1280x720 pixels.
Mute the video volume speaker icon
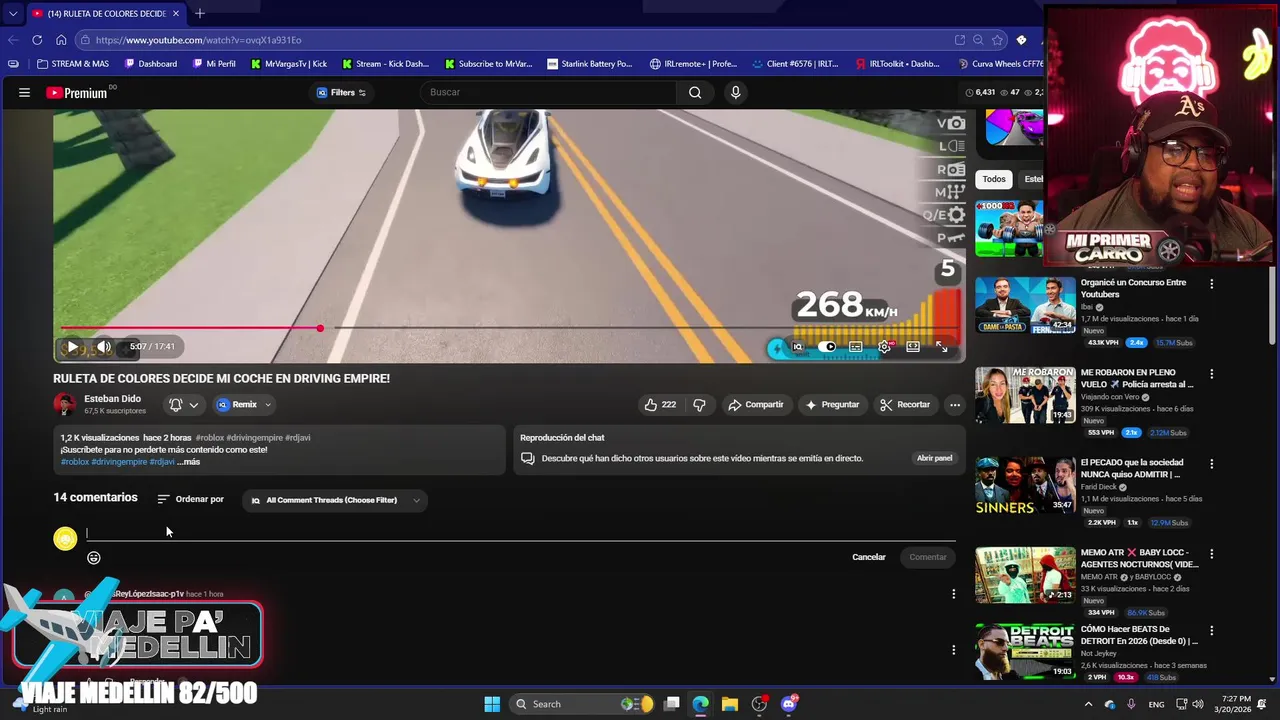(103, 347)
